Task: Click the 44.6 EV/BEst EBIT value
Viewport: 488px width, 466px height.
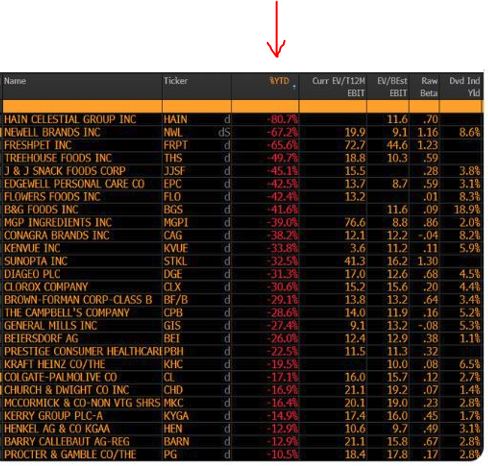Action: pos(397,145)
